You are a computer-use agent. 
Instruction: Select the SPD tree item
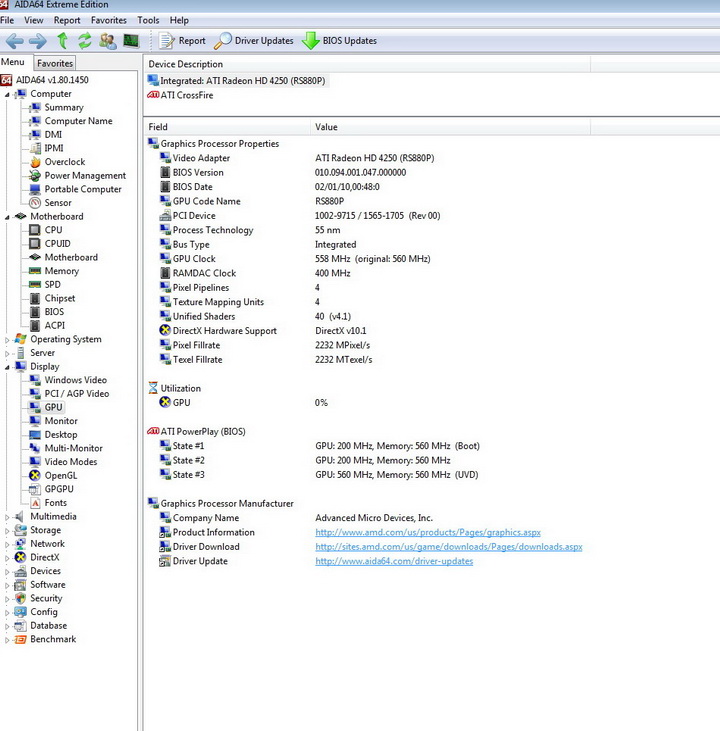coord(52,284)
